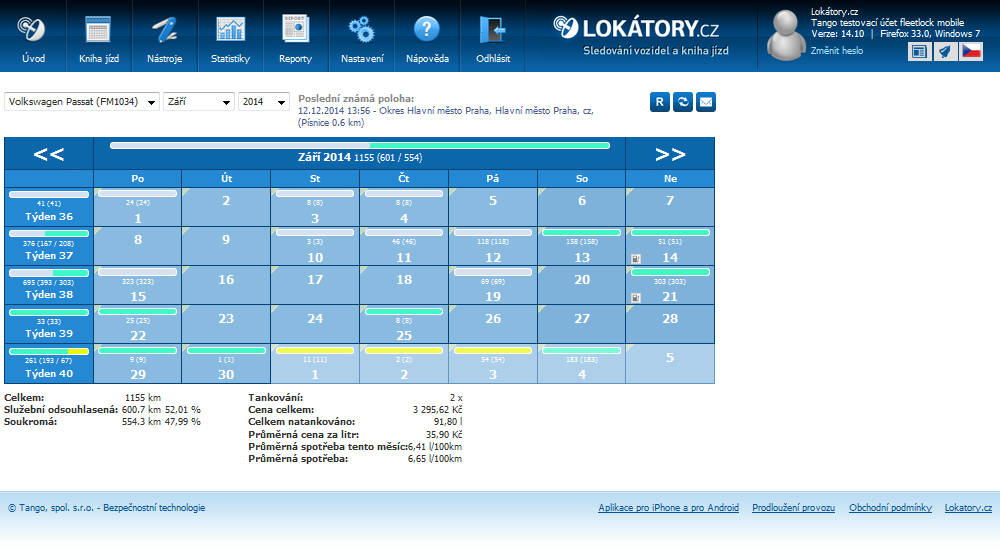
Task: Click the envelope email icon button
Action: click(x=706, y=102)
